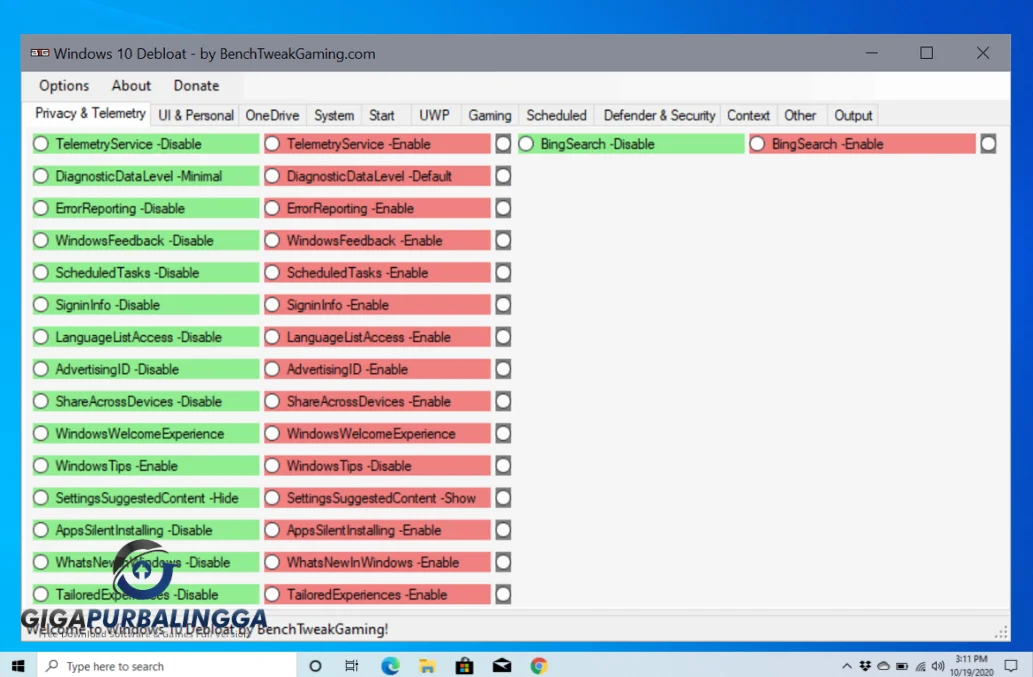
Task: Select WindowsFeedback -Enable option
Action: click(377, 240)
